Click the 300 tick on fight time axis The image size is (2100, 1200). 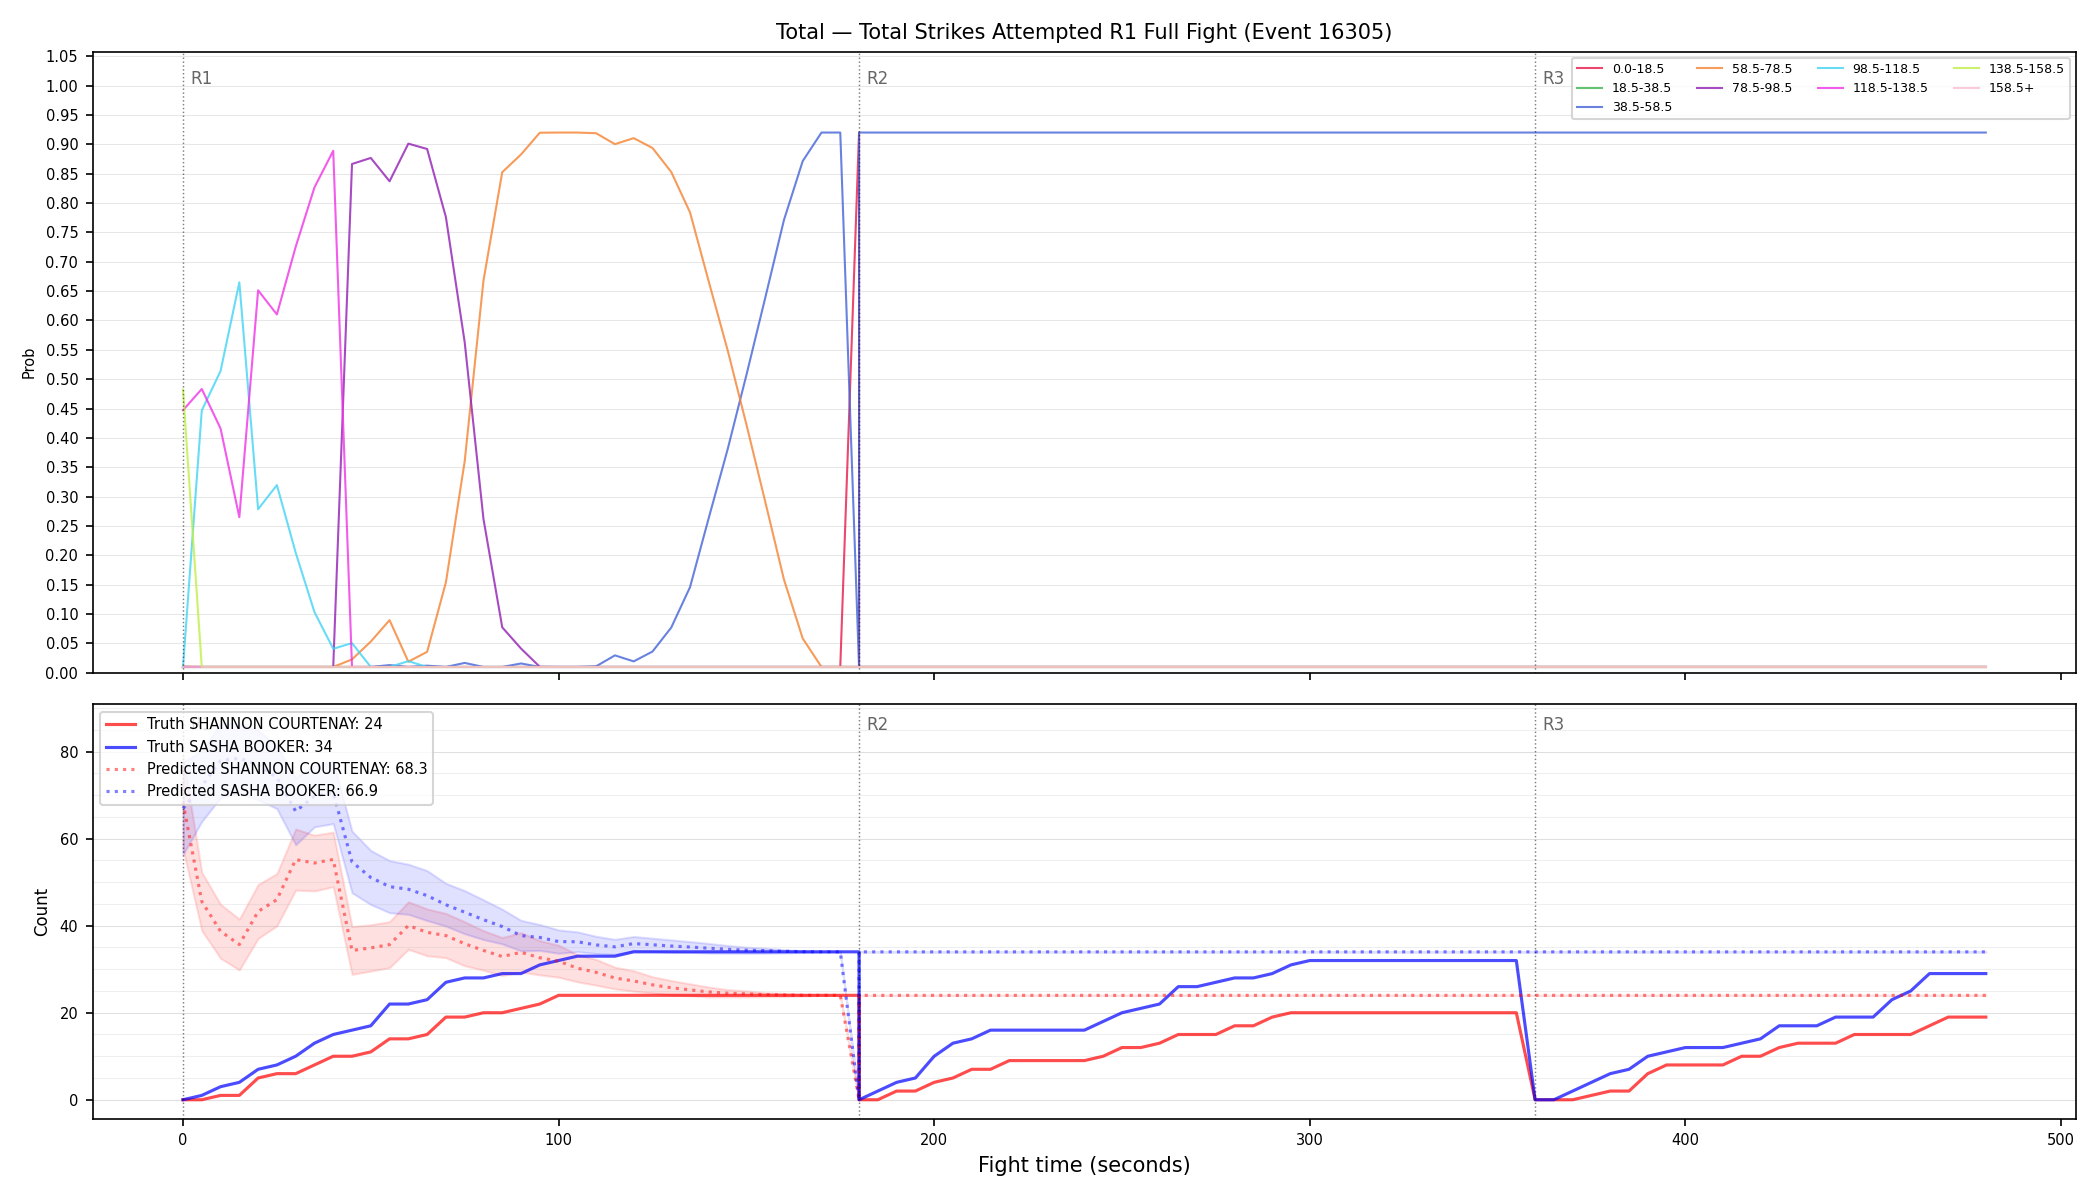coord(1309,1138)
